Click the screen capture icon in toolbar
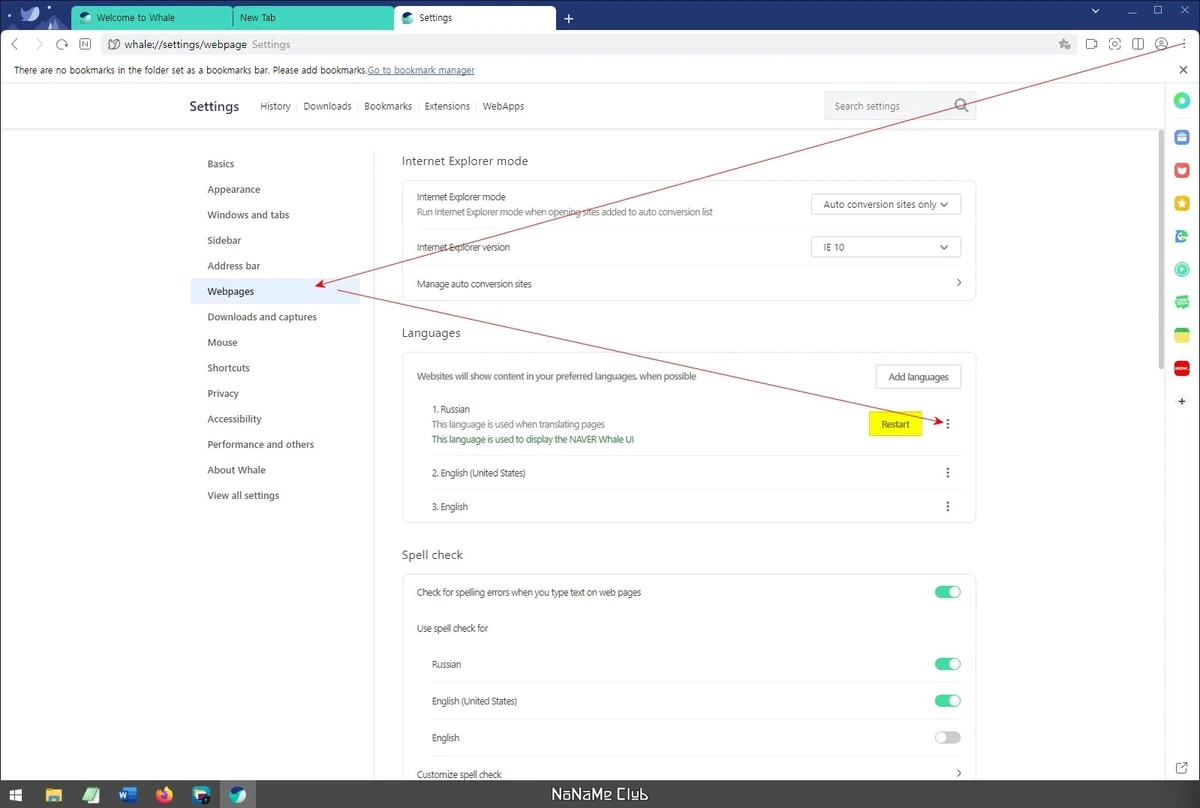The image size is (1200, 808). [x=1114, y=44]
